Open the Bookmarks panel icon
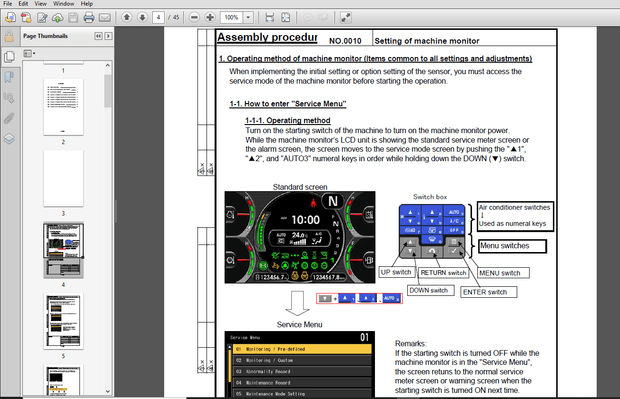The width and height of the screenshot is (620, 399). click(x=9, y=77)
